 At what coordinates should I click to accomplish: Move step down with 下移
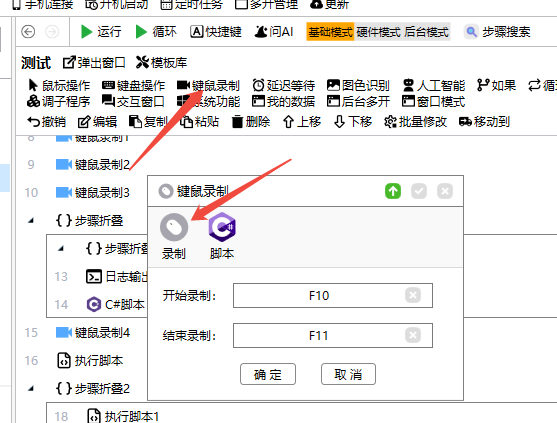click(353, 122)
